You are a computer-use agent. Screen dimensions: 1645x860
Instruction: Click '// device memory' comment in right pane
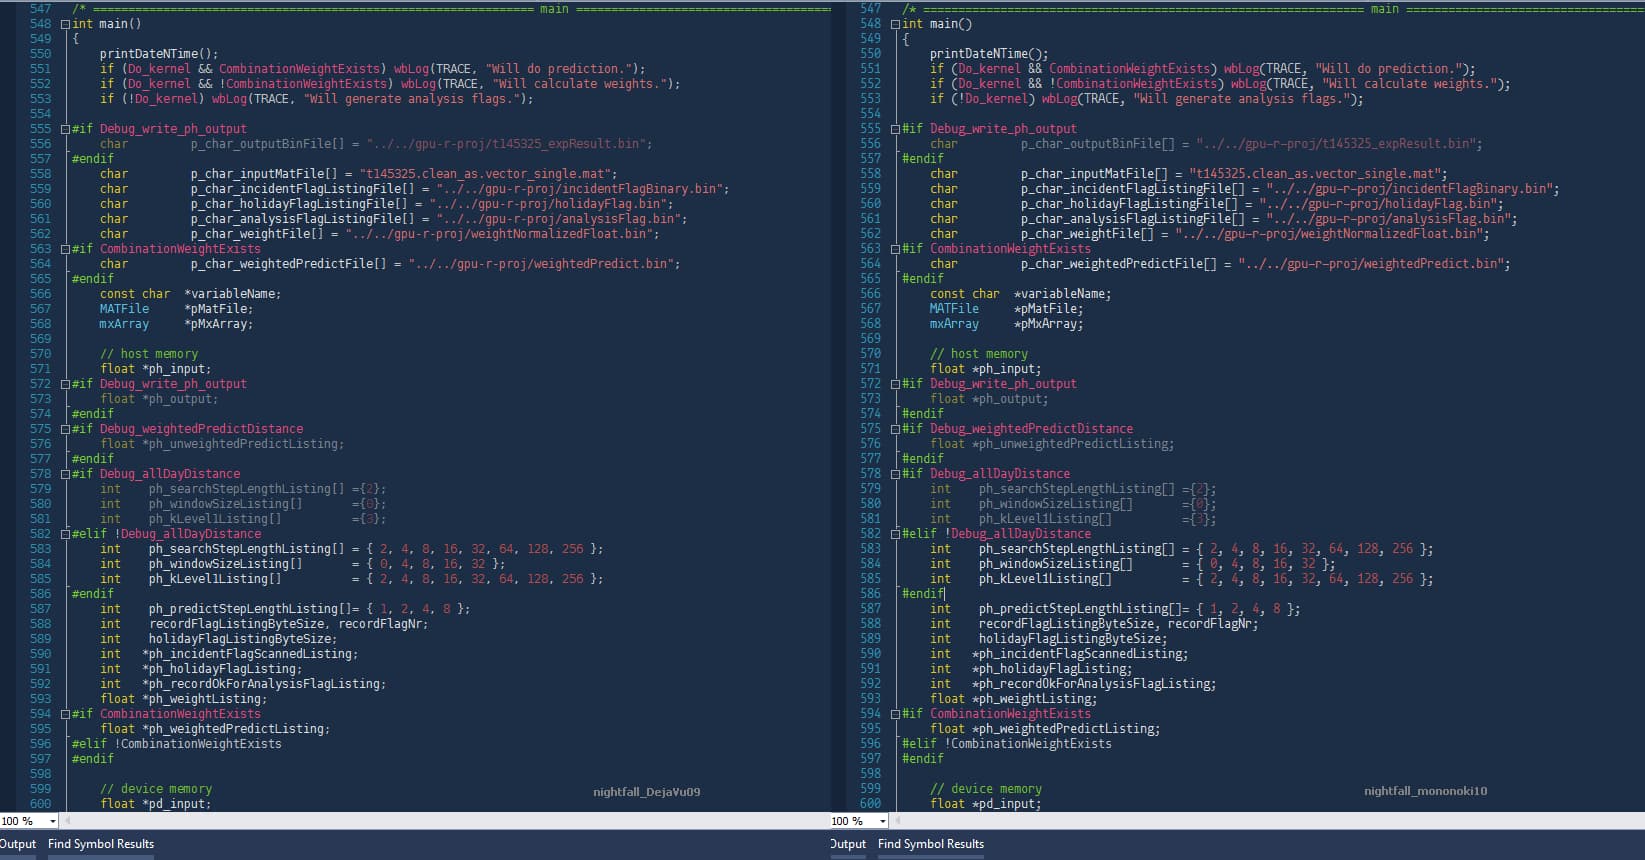(986, 789)
